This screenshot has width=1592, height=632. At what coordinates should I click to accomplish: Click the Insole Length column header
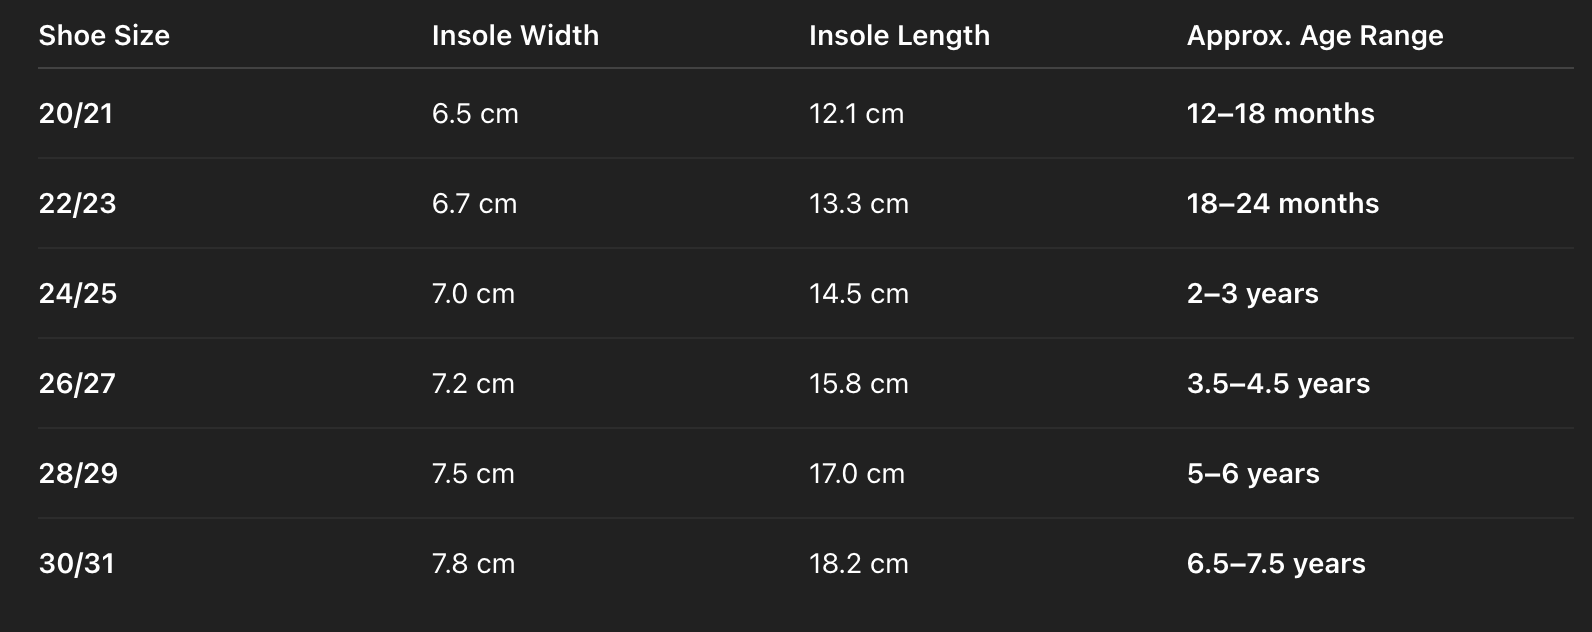[899, 36]
